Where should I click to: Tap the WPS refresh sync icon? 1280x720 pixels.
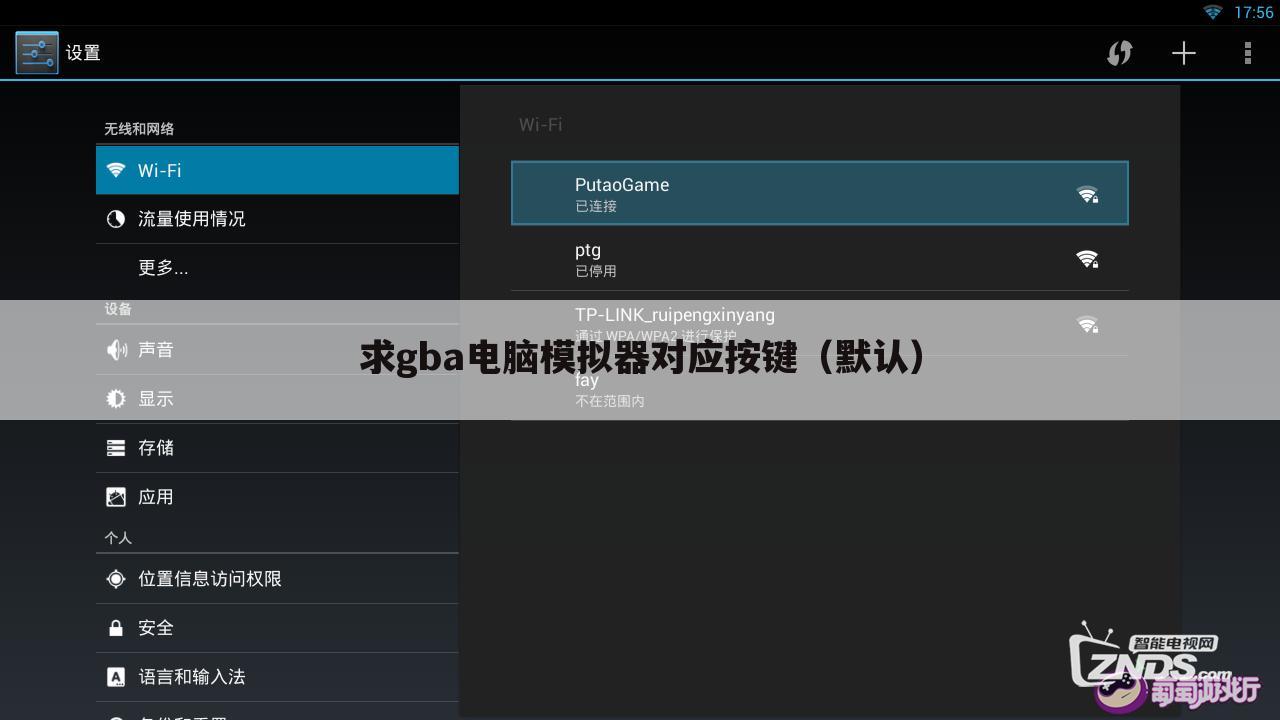[x=1119, y=53]
